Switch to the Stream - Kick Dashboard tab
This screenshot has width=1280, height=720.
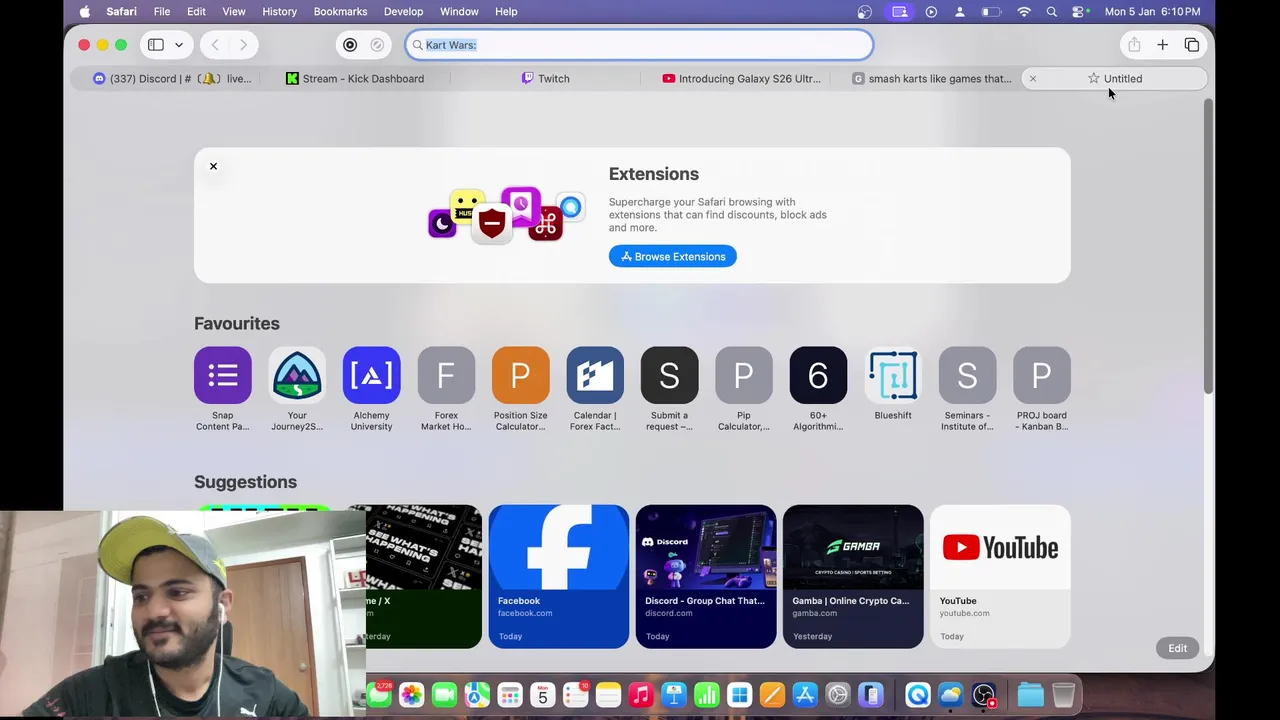point(355,78)
